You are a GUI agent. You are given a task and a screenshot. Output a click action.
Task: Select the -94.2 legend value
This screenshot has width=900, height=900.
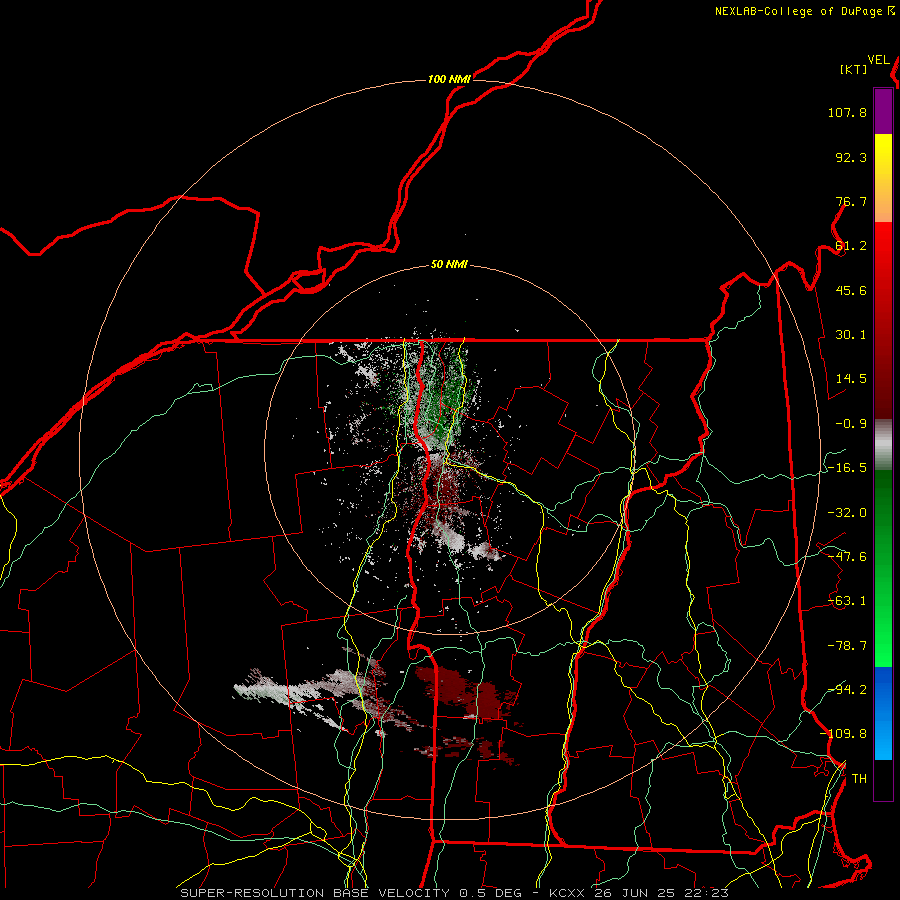click(847, 690)
